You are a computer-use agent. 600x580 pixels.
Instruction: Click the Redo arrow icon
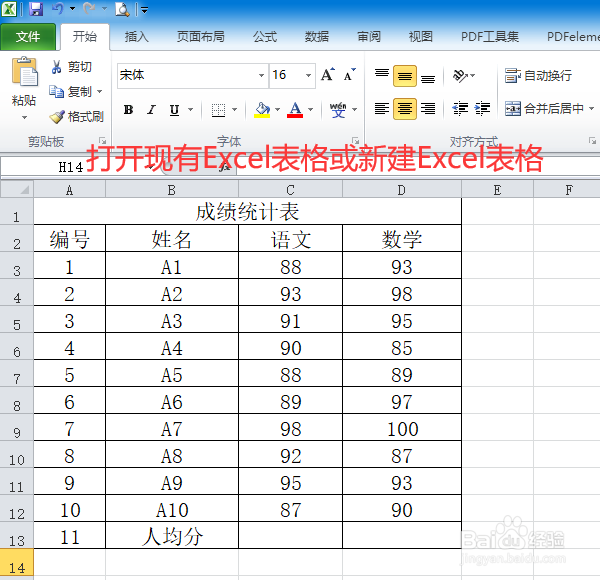coord(89,8)
